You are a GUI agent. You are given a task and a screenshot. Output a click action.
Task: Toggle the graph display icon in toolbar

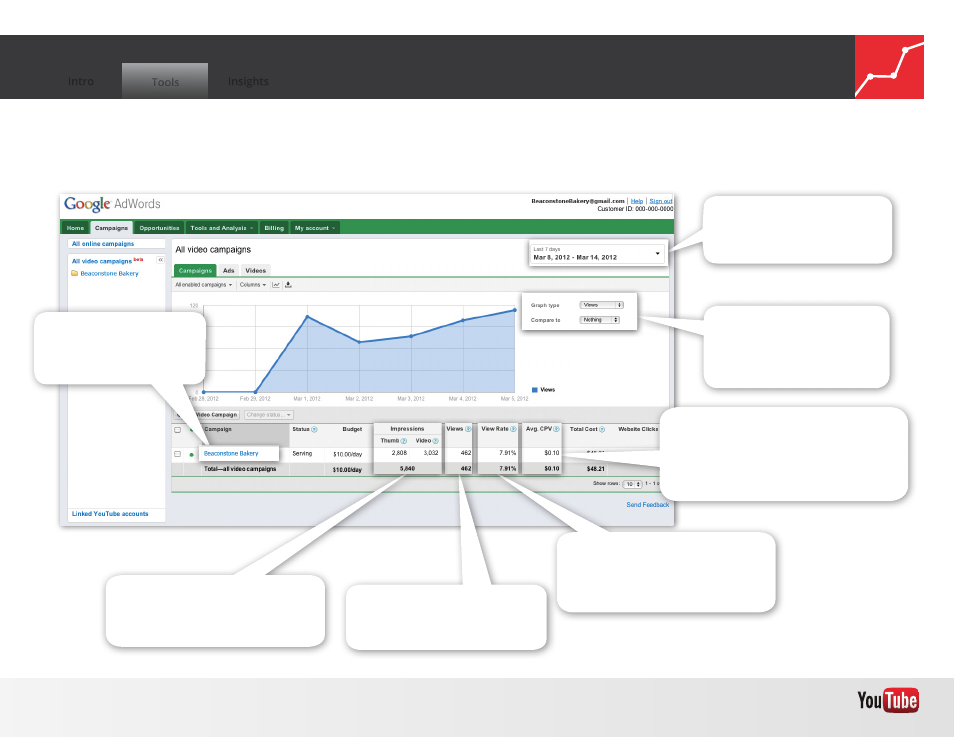coord(276,285)
